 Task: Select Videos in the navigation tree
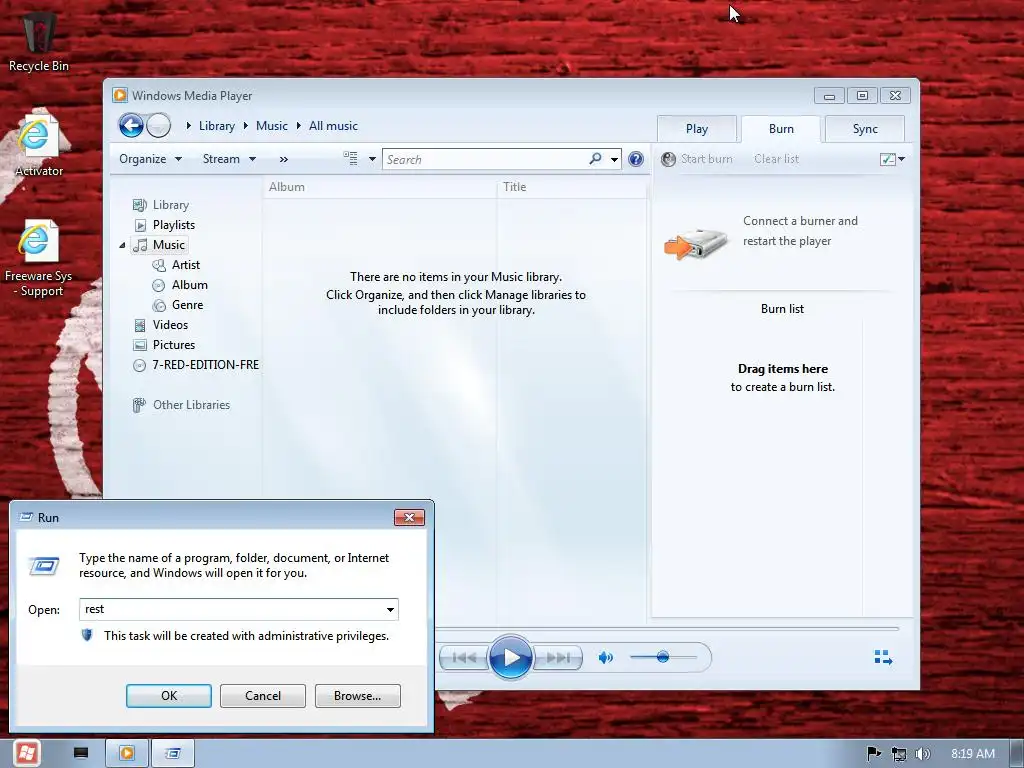coord(170,325)
